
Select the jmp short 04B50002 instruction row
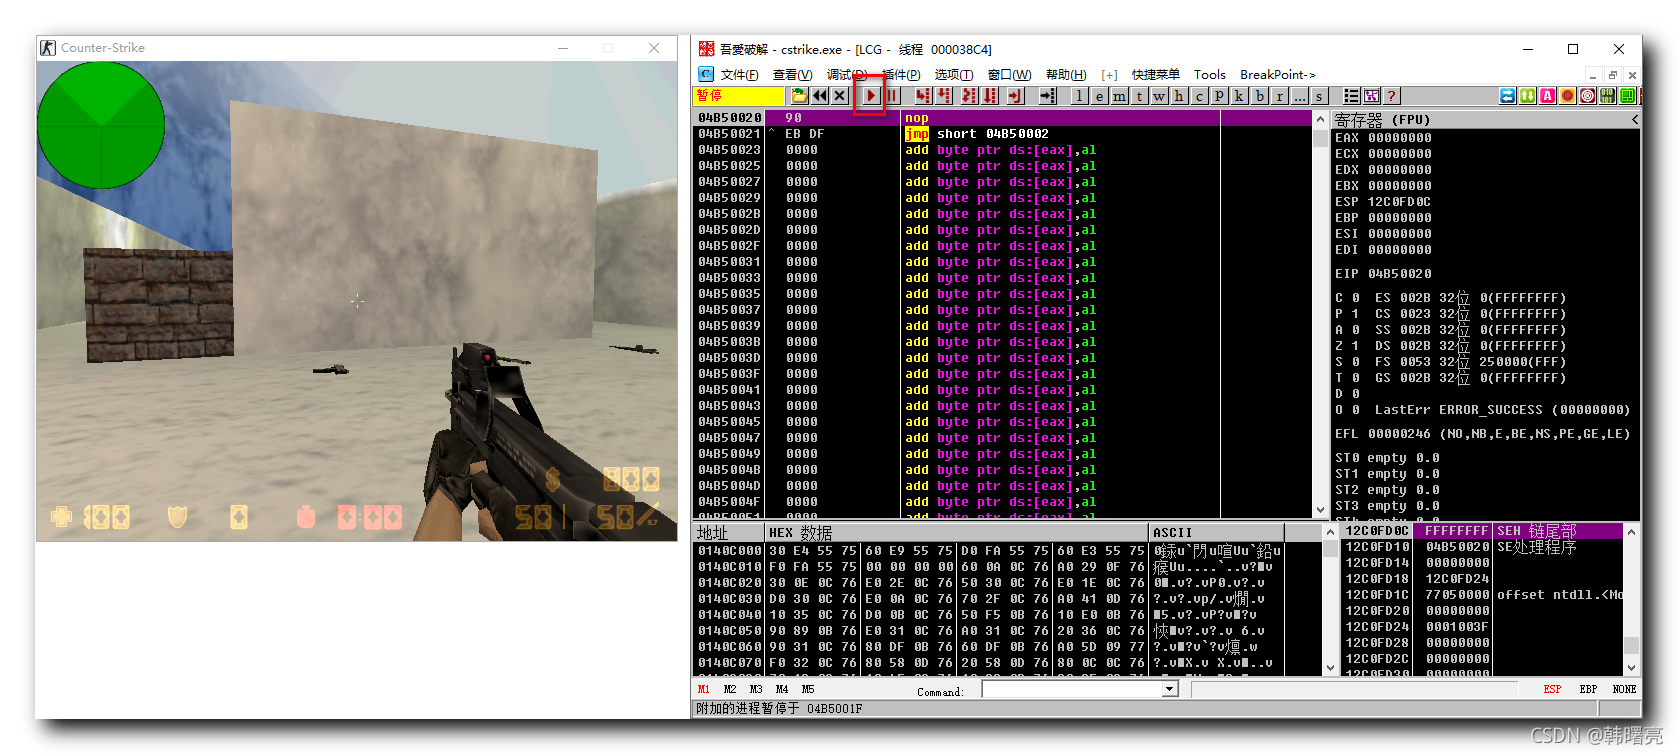coord(1003,134)
